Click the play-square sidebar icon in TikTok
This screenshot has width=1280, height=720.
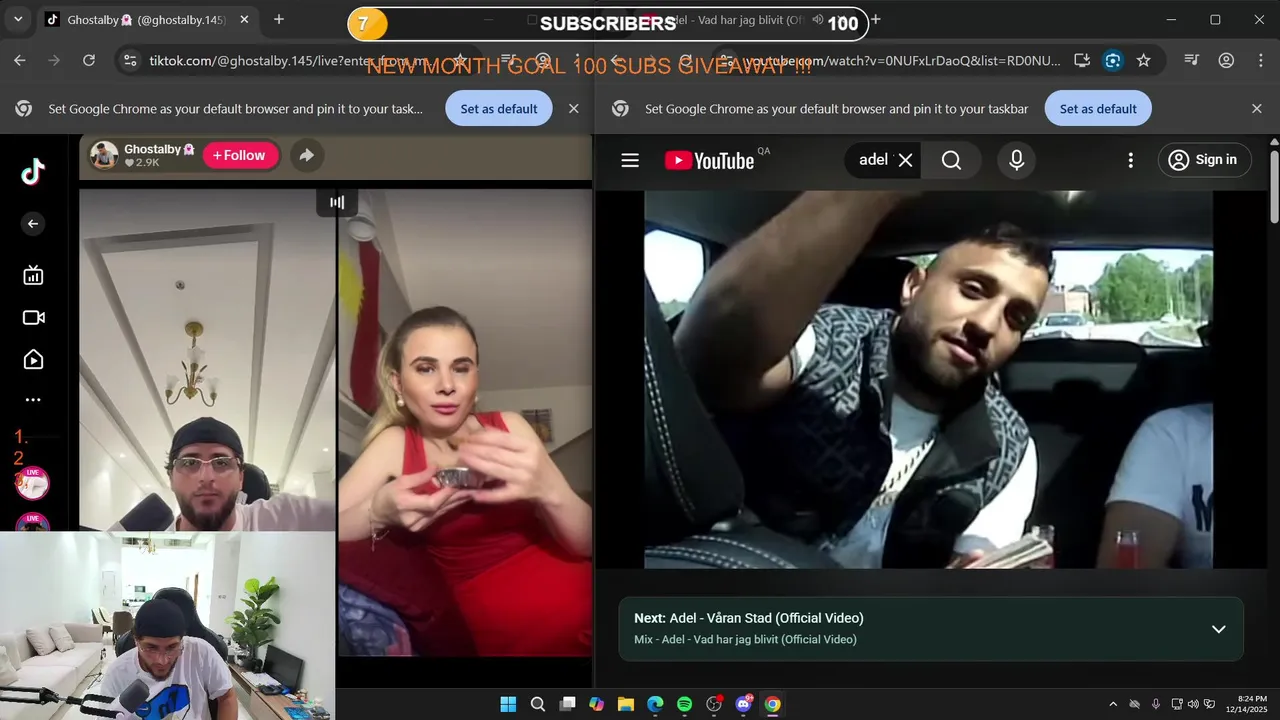(x=33, y=360)
